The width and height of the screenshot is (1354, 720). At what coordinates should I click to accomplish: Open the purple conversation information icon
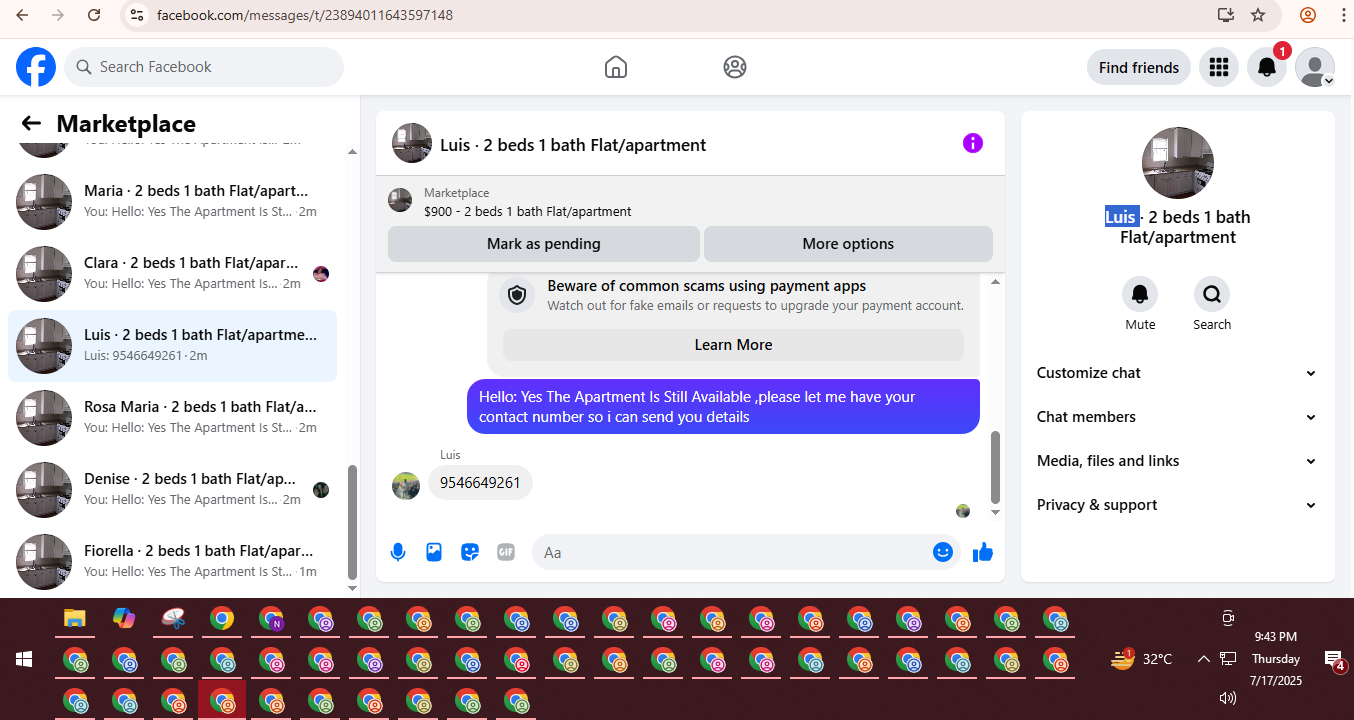[x=973, y=143]
